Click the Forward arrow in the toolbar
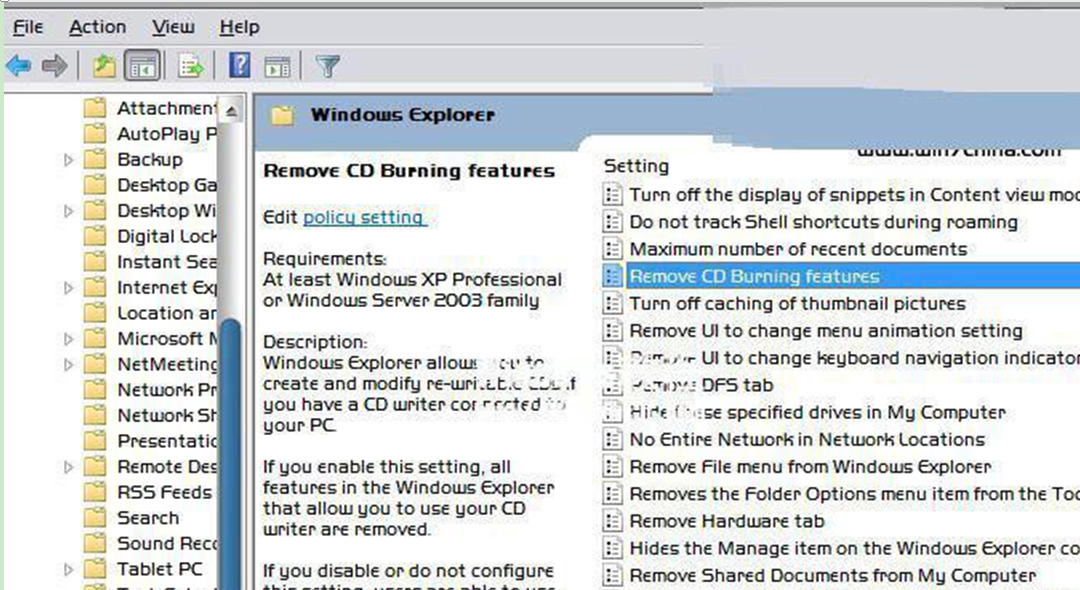 click(x=54, y=66)
